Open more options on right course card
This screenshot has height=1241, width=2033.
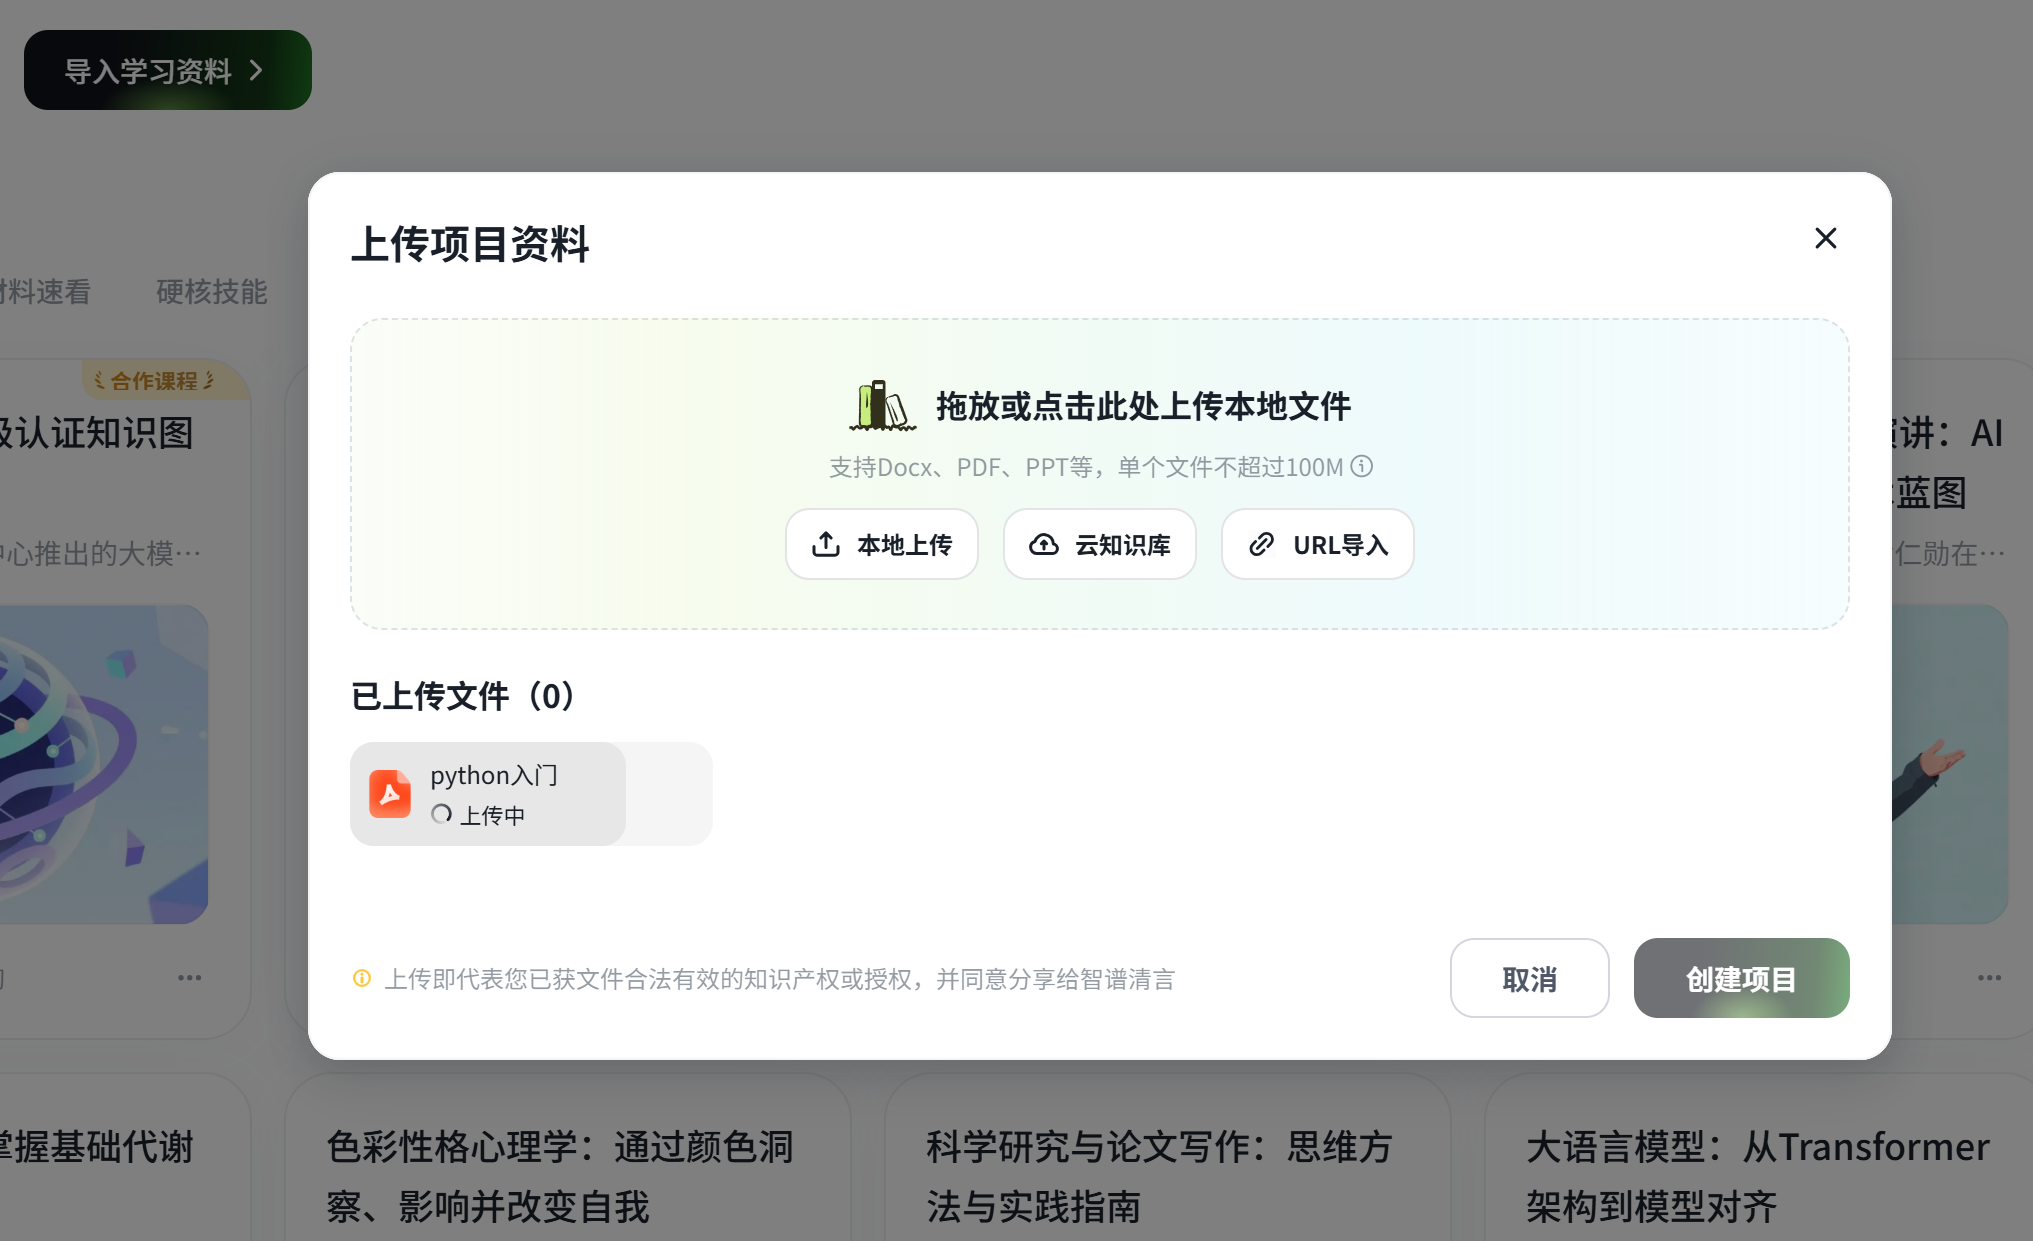1989,977
